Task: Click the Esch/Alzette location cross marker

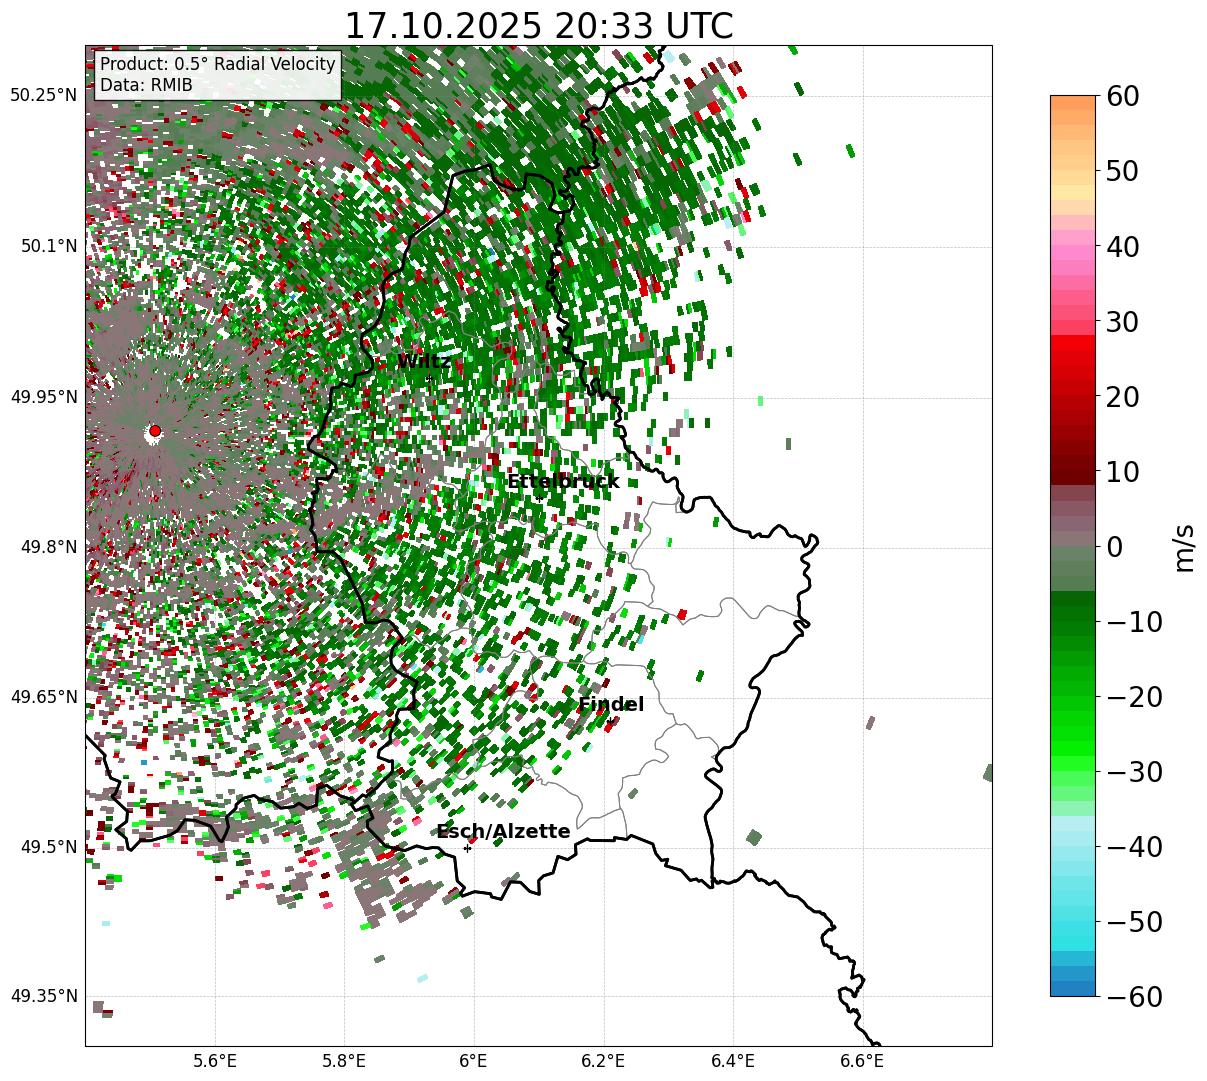Action: click(x=467, y=848)
